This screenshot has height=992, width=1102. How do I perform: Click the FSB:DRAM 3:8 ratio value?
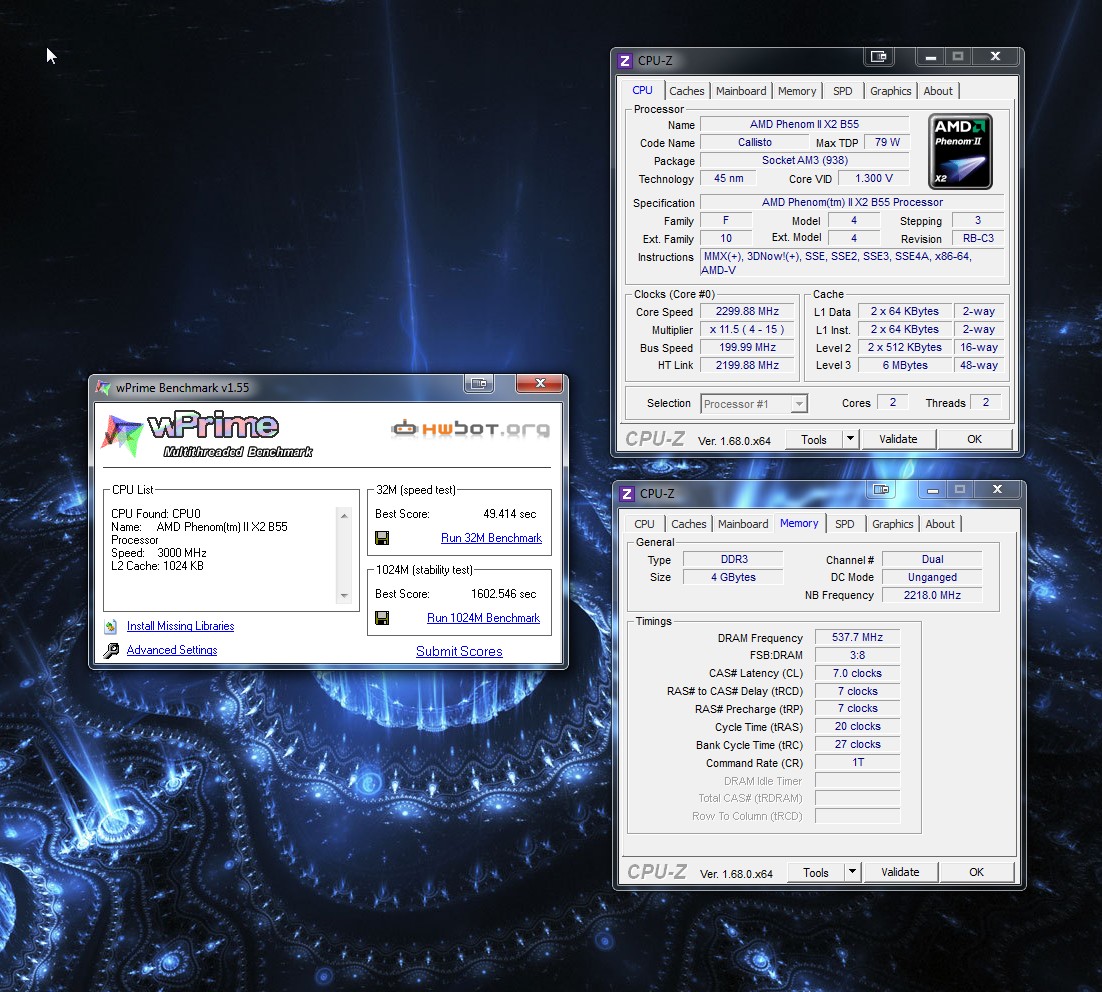(x=857, y=655)
